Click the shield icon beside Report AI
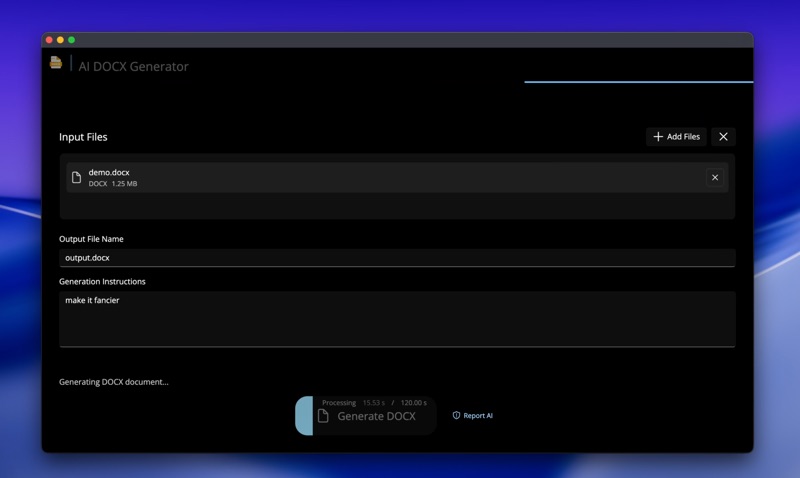This screenshot has height=478, width=800. [x=456, y=415]
